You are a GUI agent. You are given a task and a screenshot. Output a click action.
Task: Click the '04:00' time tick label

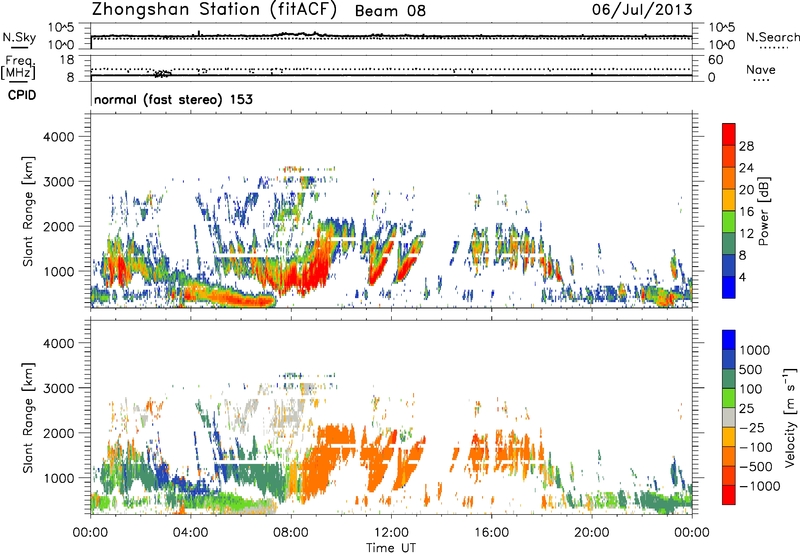191,533
